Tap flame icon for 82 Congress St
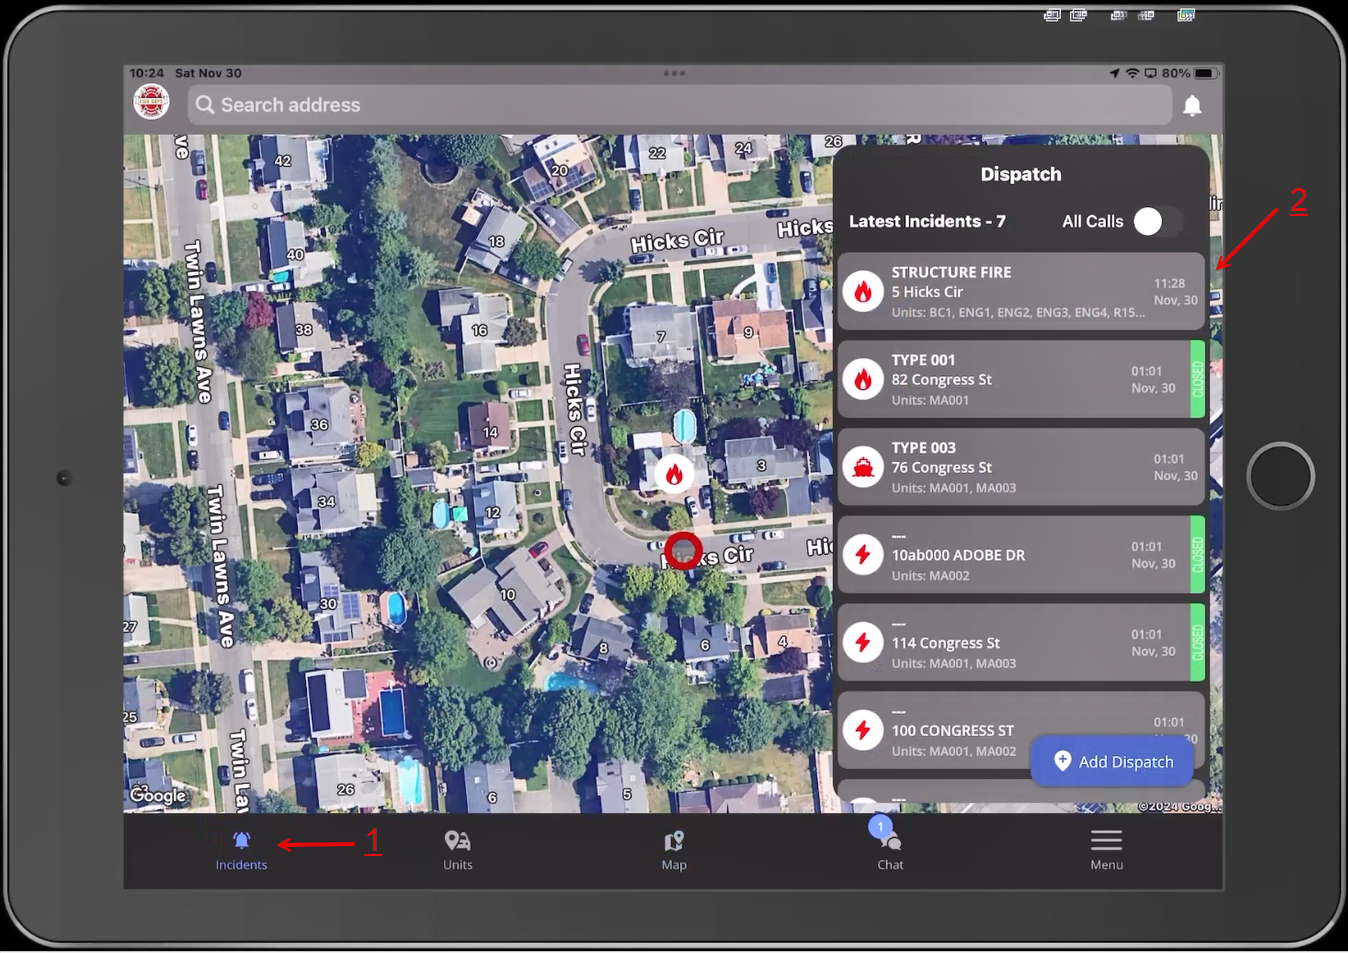This screenshot has height=953, width=1348. pyautogui.click(x=862, y=380)
